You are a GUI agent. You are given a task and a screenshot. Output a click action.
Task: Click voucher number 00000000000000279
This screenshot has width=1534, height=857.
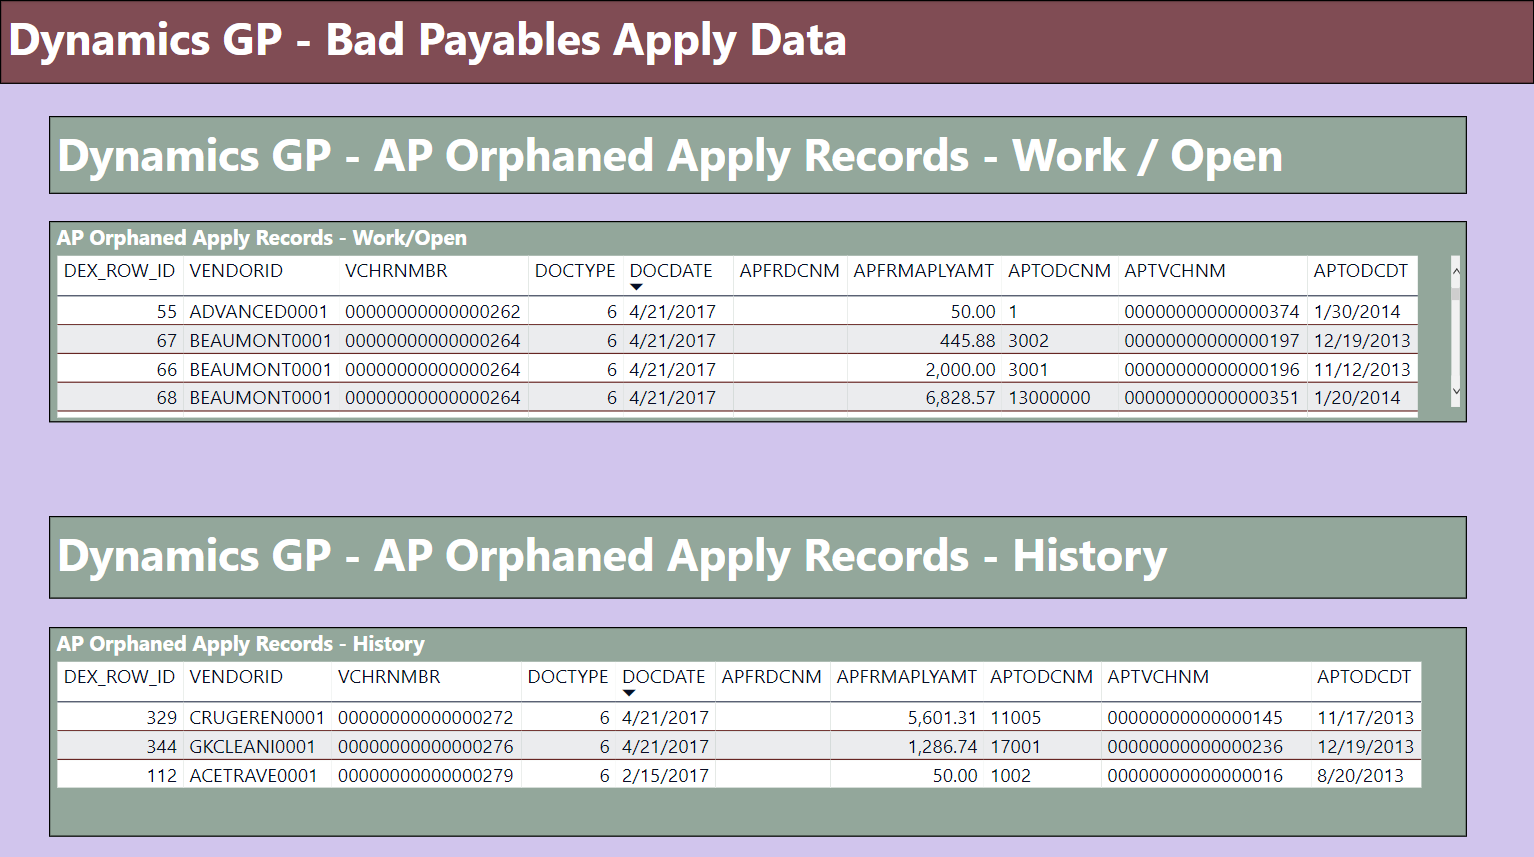[425, 776]
